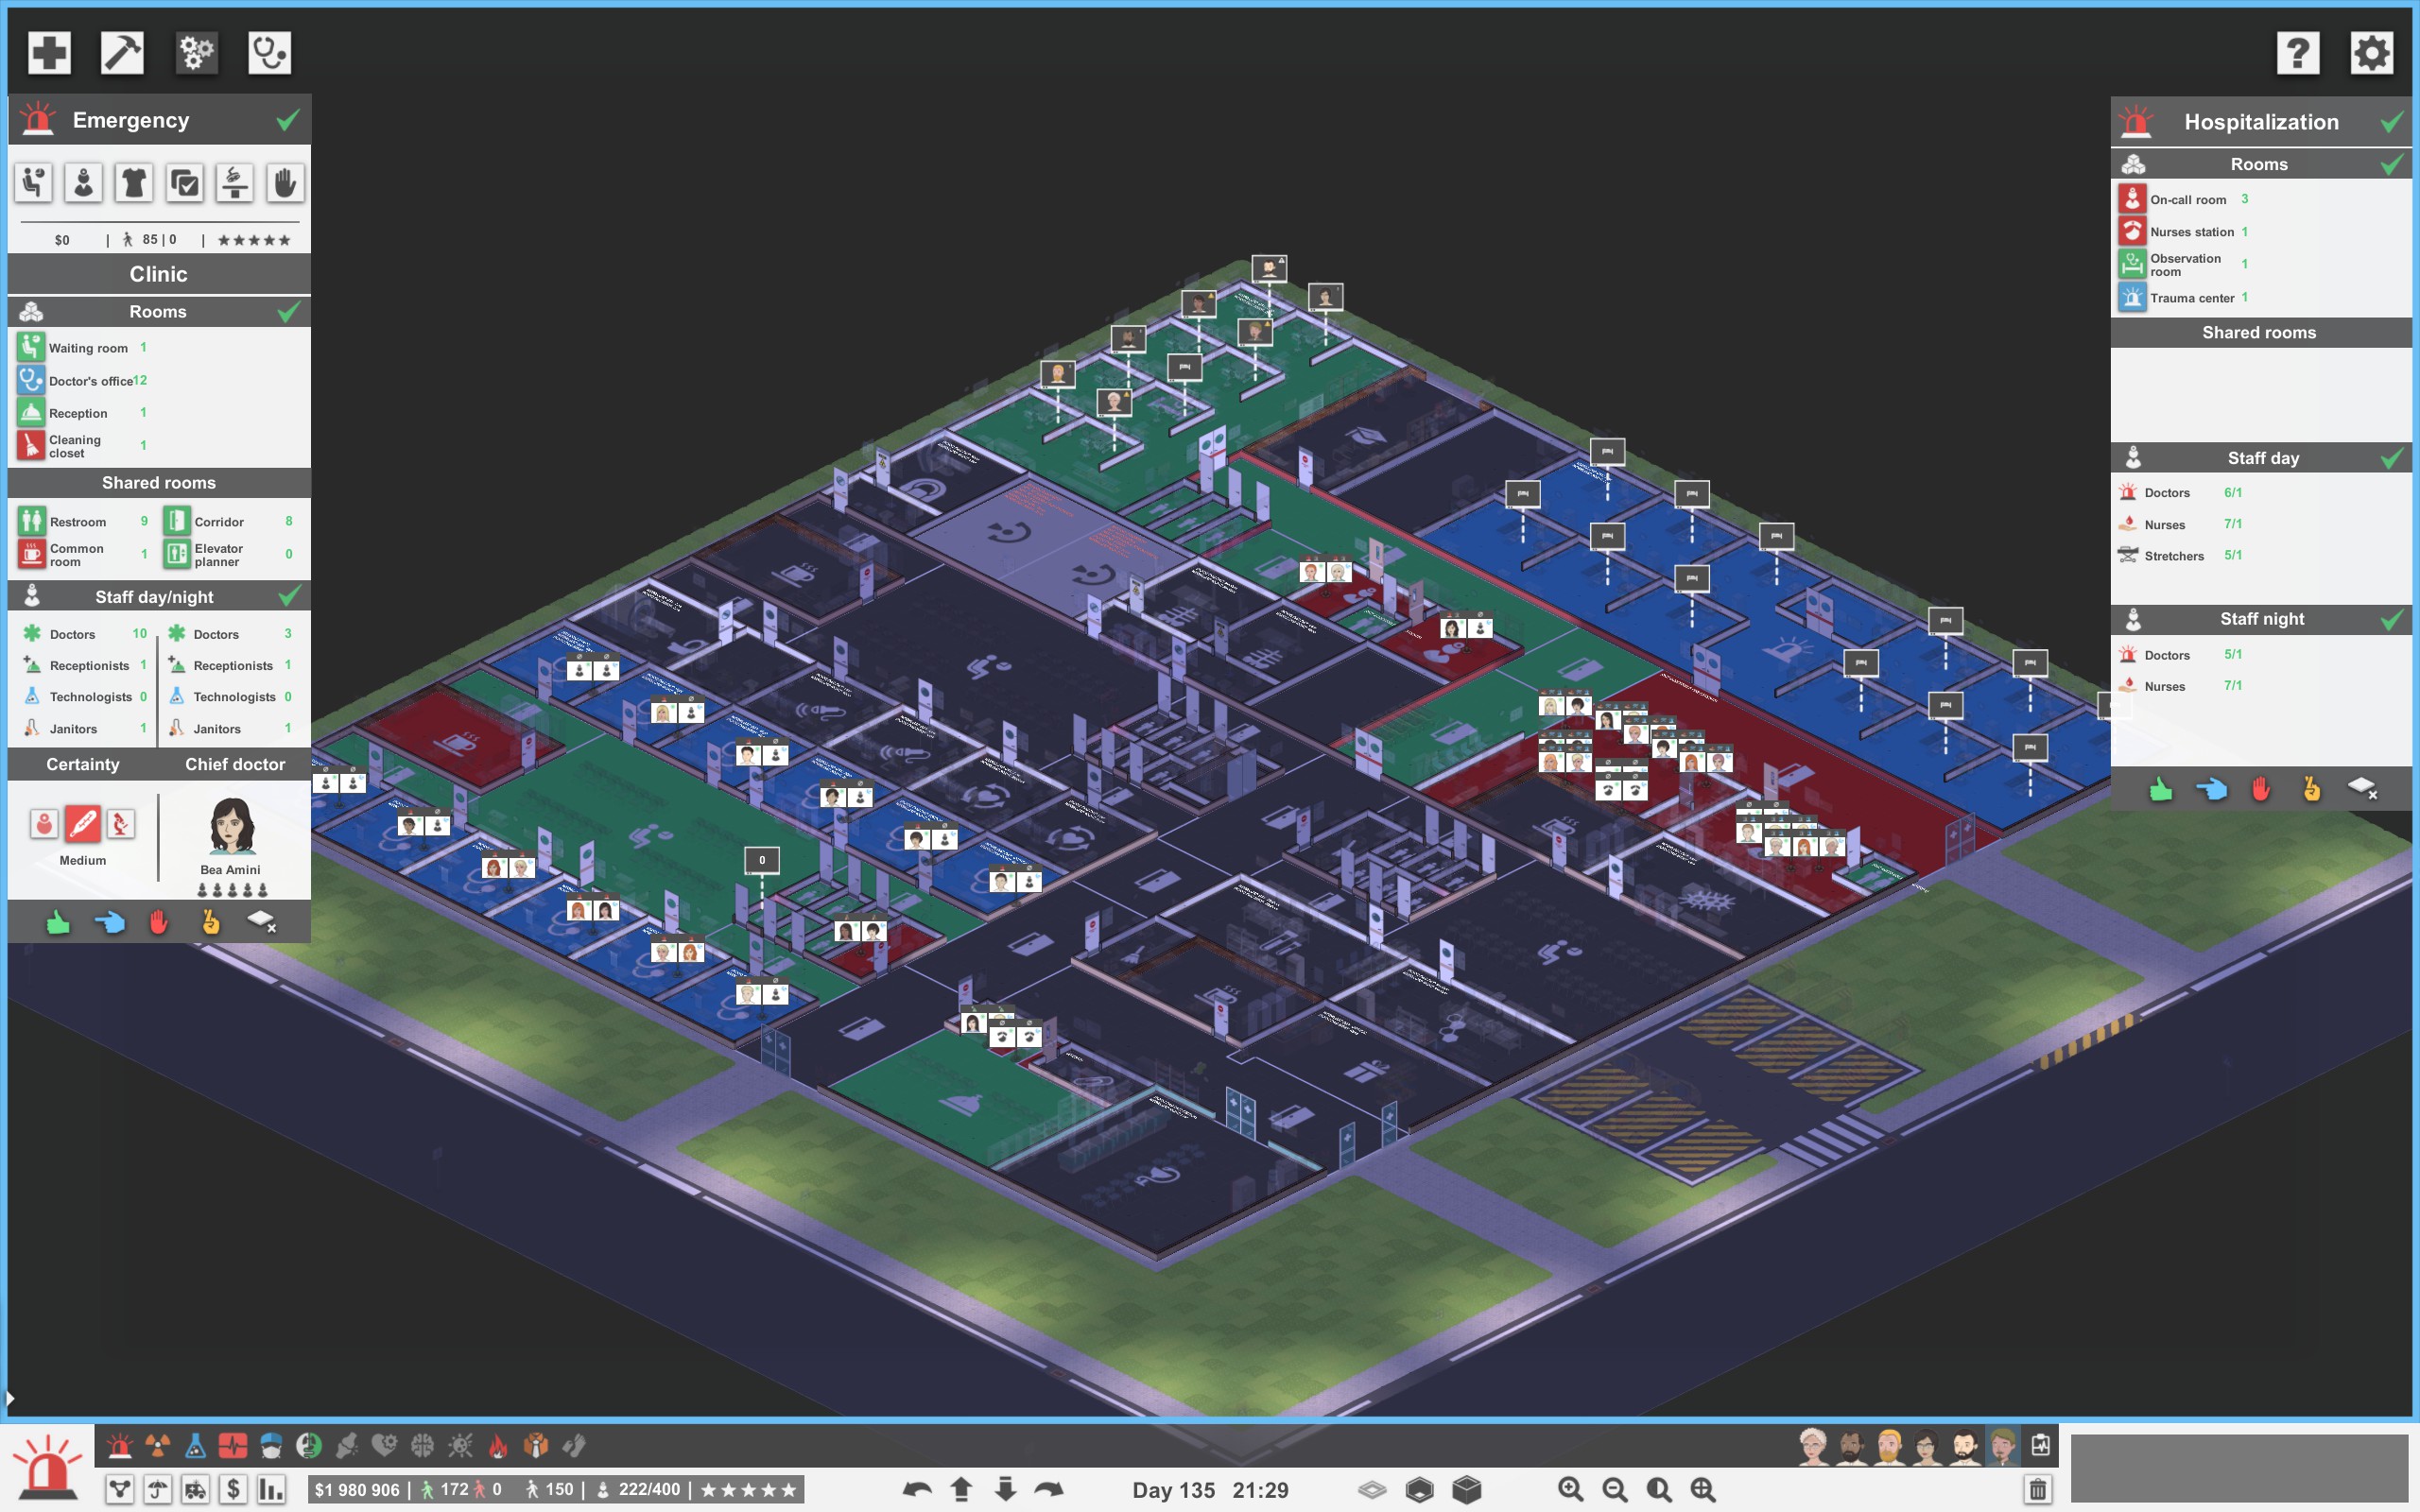This screenshot has width=2420, height=1512.
Task: Select the radiology department icon
Action: pos(158,1445)
